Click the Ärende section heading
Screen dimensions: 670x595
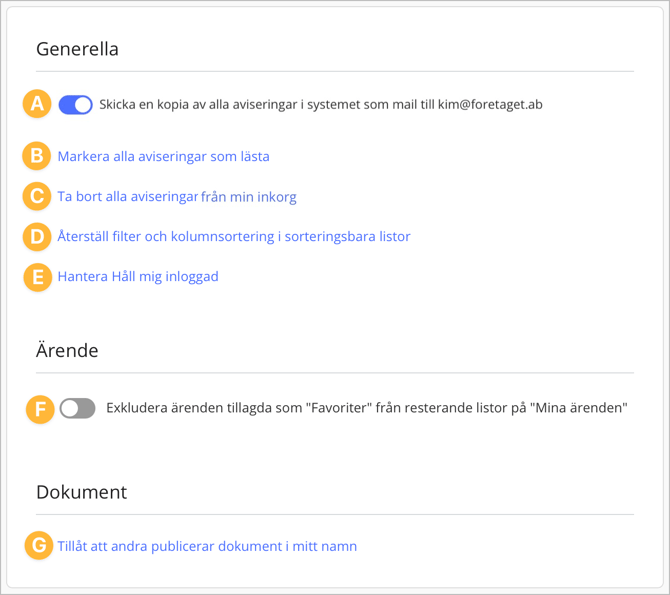tap(67, 351)
